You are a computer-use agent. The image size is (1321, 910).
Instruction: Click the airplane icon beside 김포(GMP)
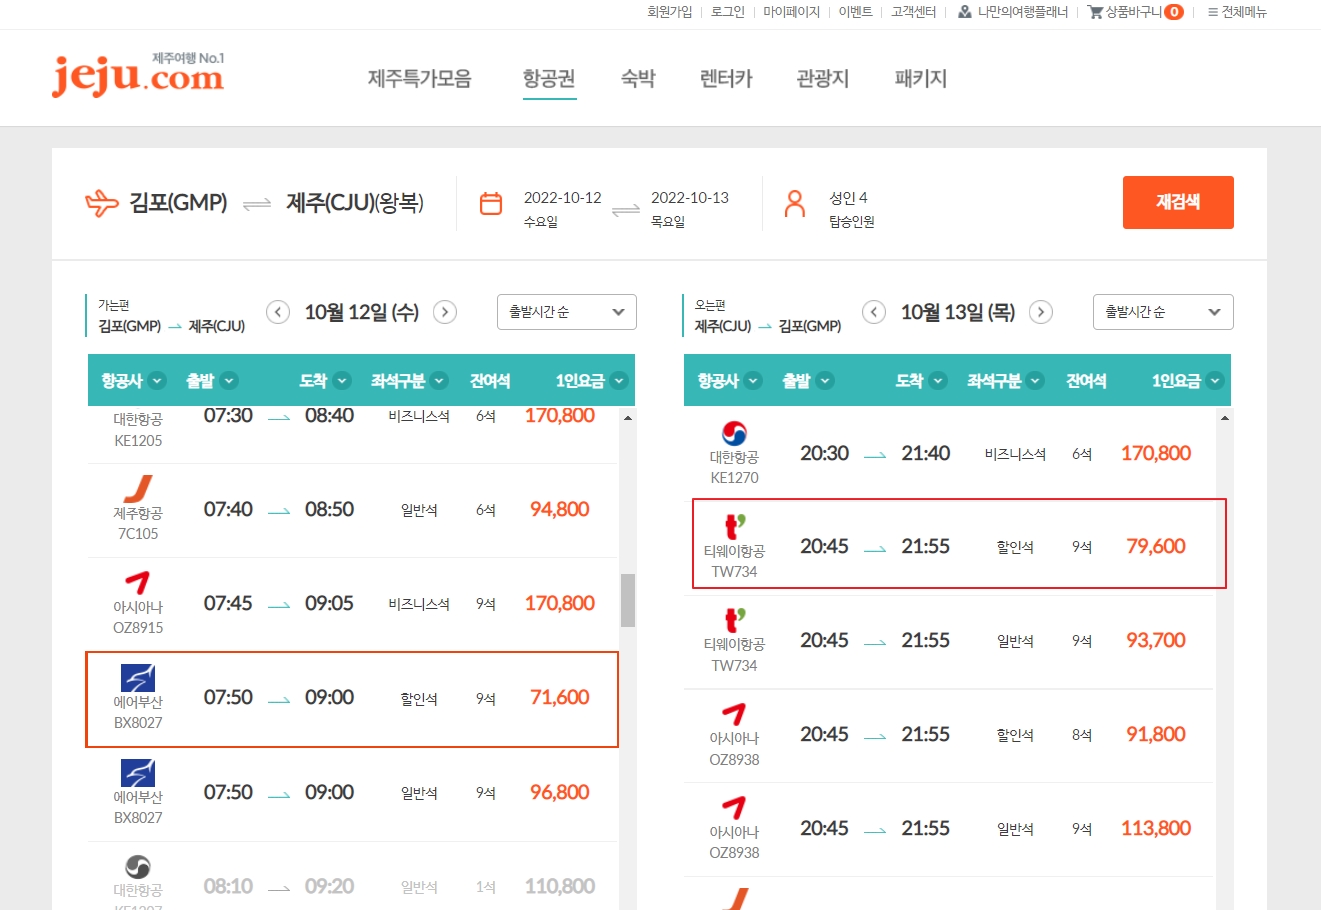(x=102, y=204)
